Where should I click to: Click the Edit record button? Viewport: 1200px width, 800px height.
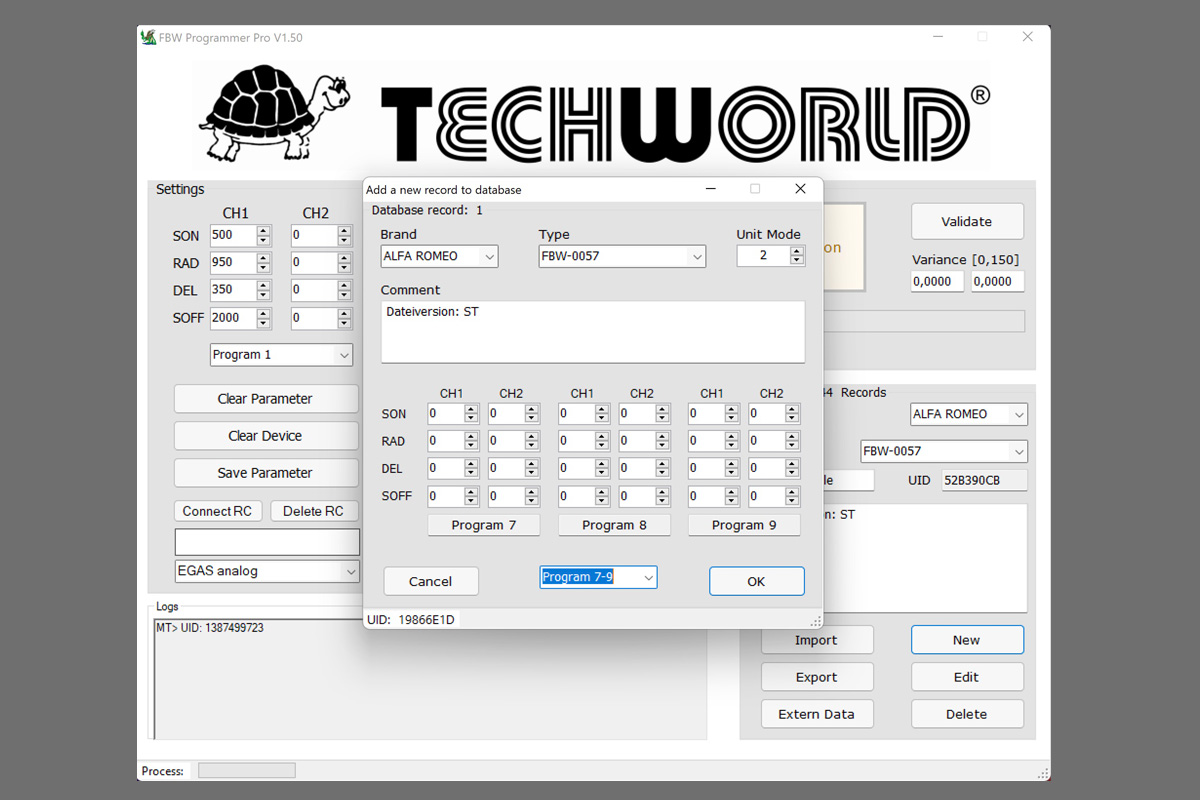click(x=967, y=677)
